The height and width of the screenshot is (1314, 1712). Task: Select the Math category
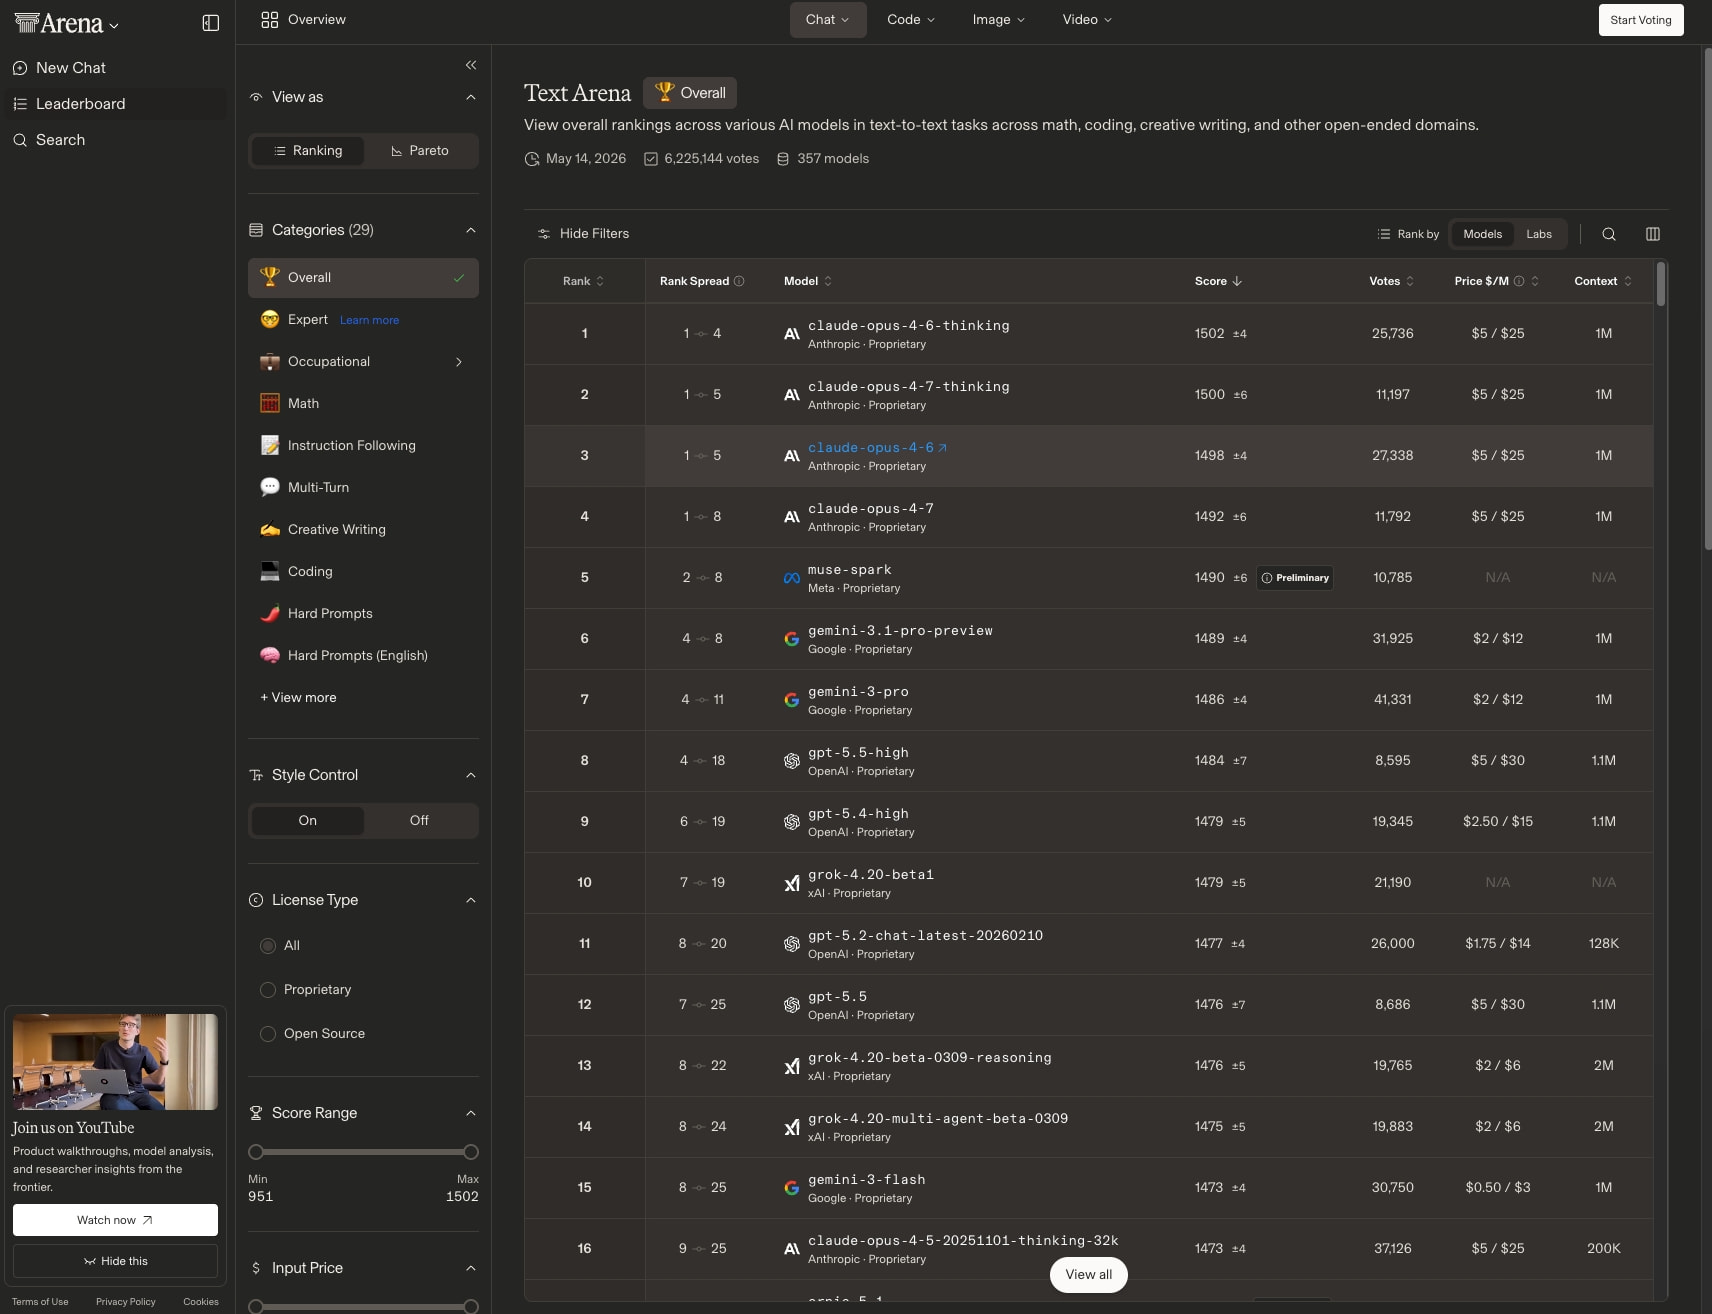point(363,404)
